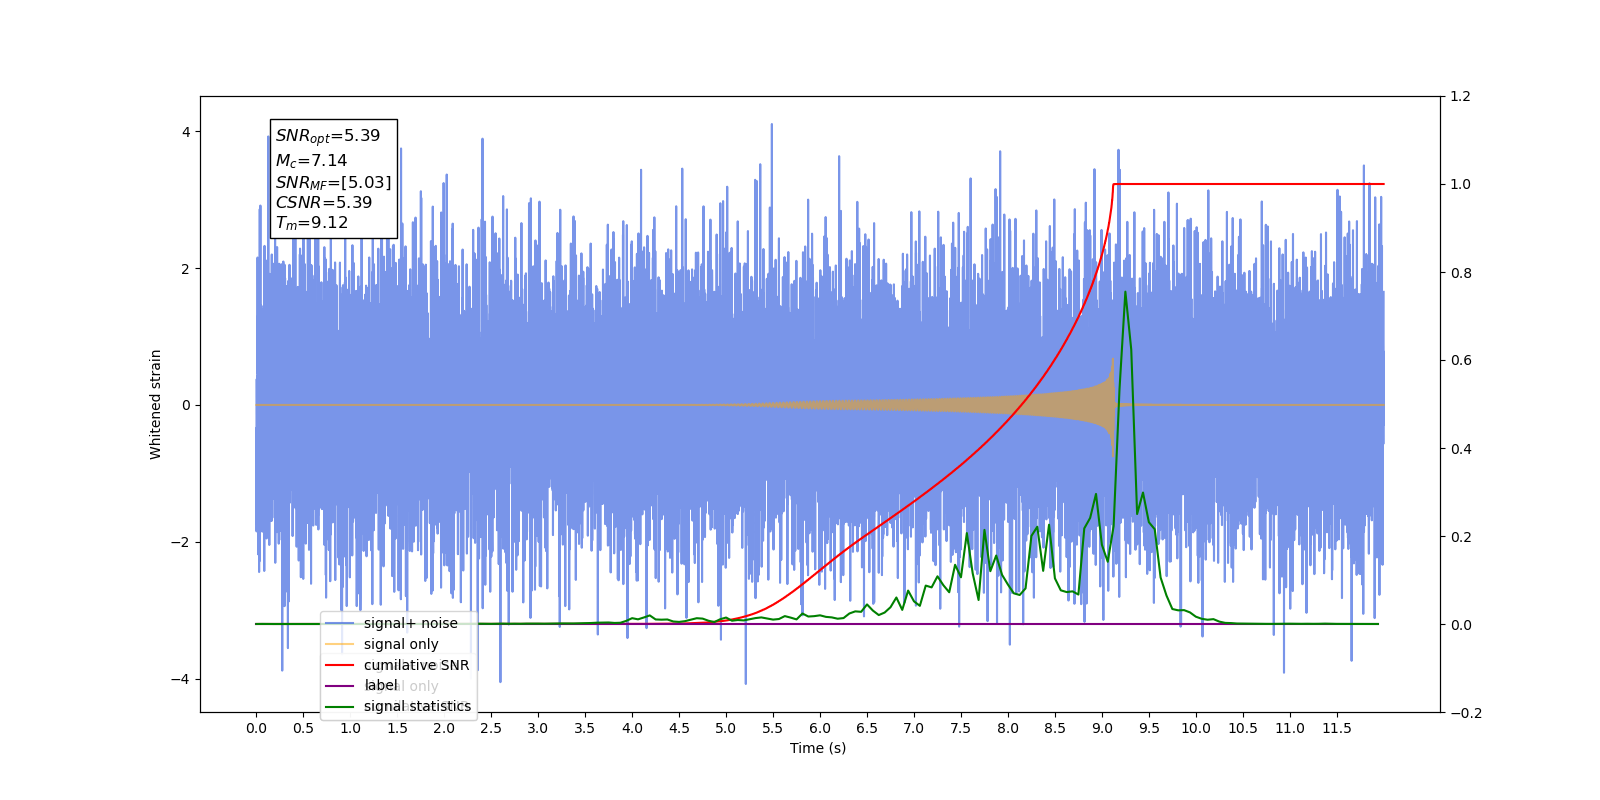Screen dimensions: 1600x800
Task: Click the CSNR=5.39 annotation text
Action: click(x=324, y=202)
